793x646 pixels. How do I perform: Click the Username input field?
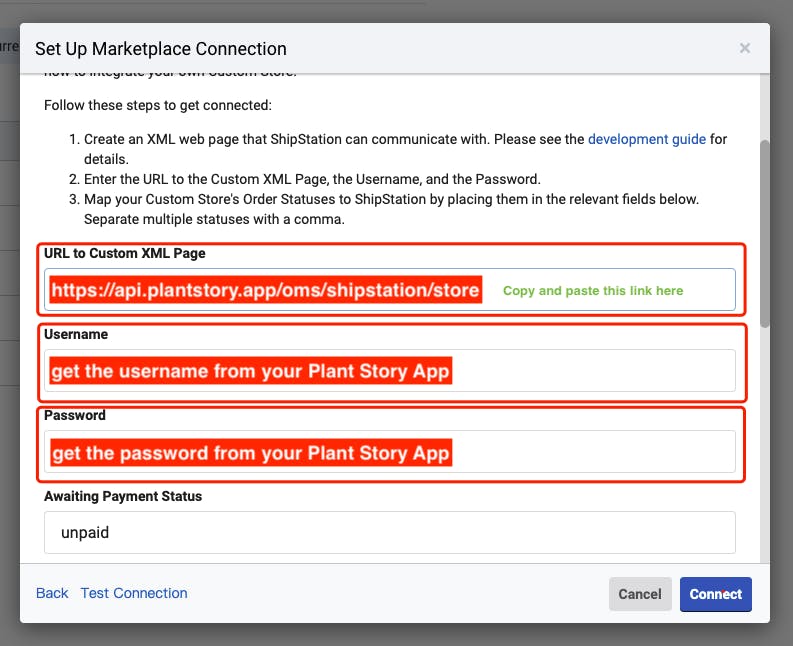tap(389, 370)
